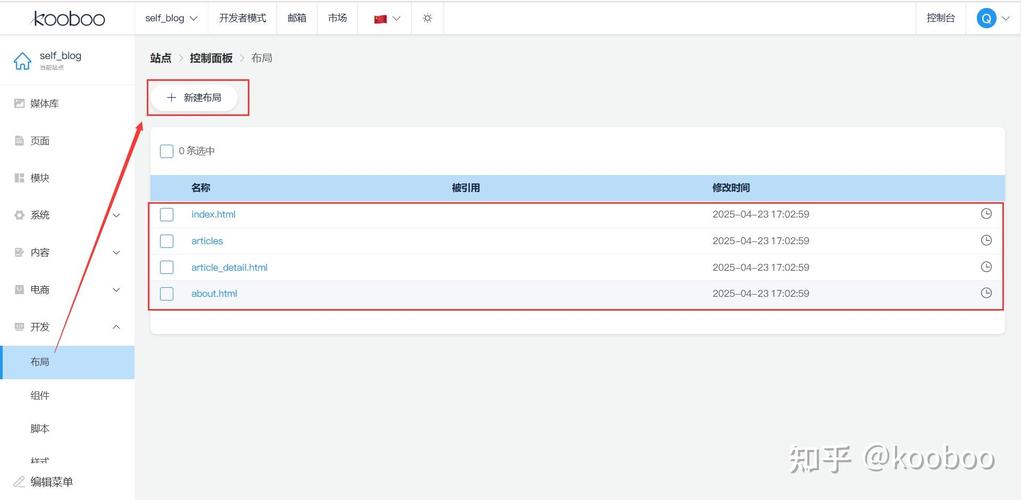This screenshot has width=1021, height=500.
Task: Expand the 电商 menu chevron
Action: click(117, 290)
